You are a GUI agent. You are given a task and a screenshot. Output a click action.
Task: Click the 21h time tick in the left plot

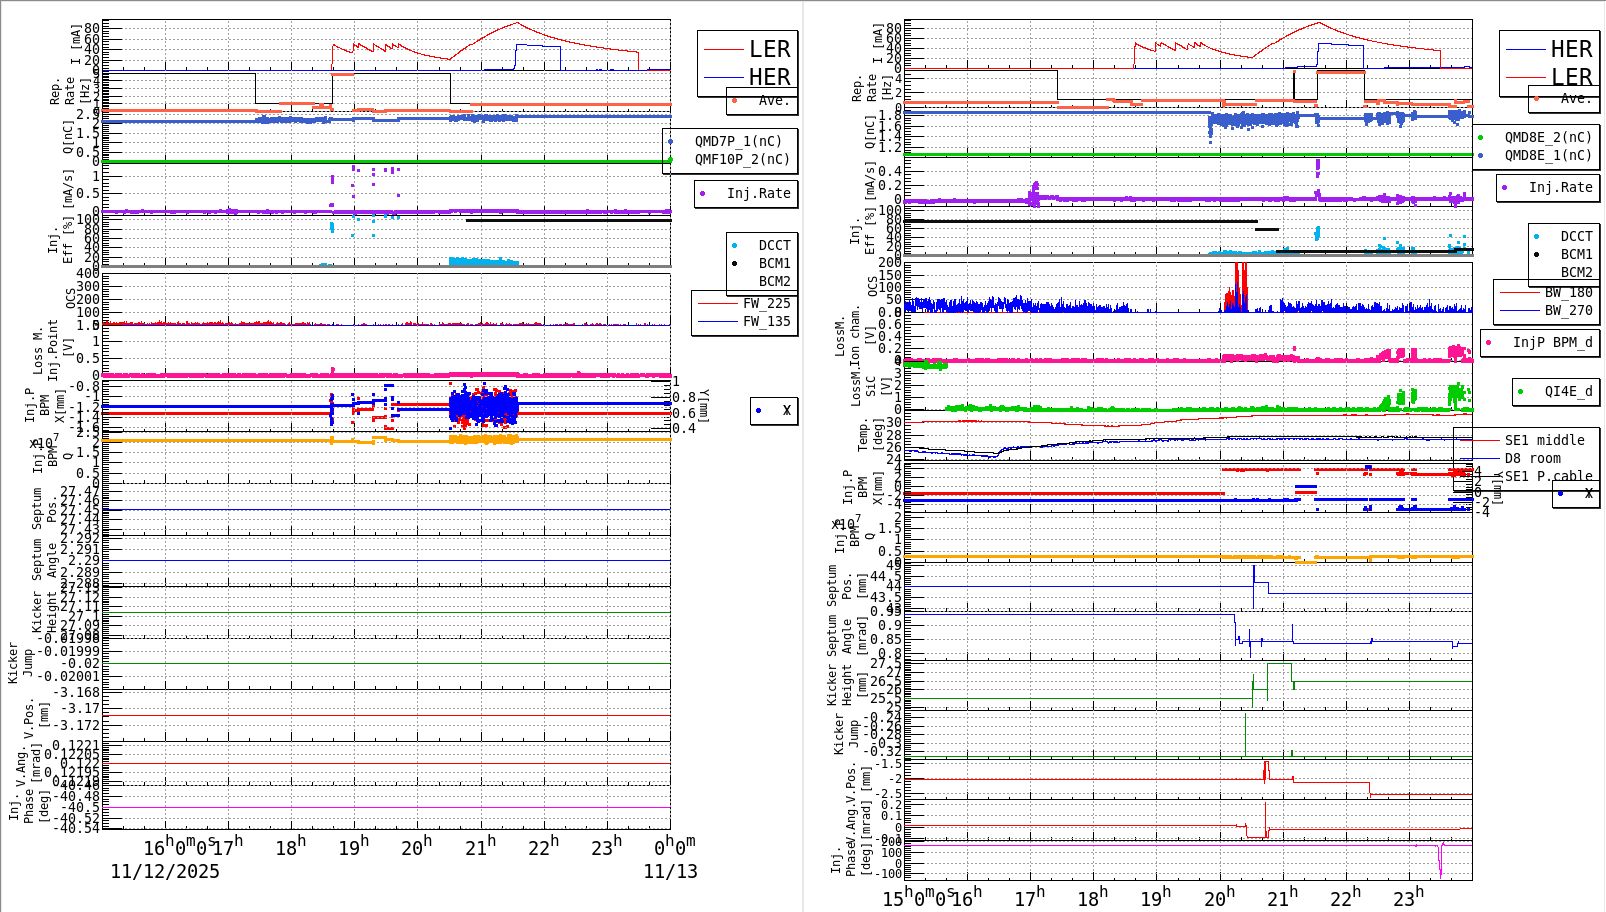pos(480,846)
